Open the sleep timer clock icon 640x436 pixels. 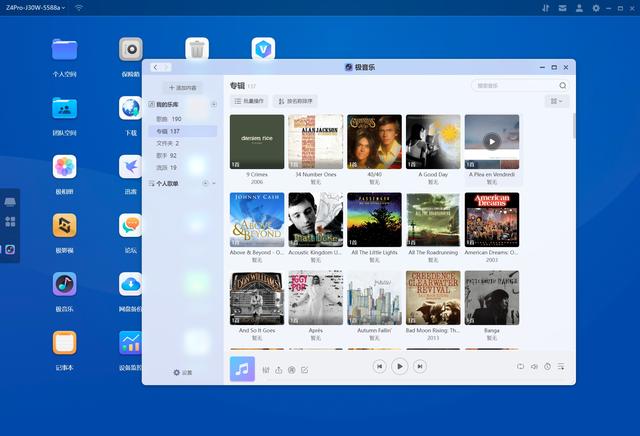coord(547,367)
